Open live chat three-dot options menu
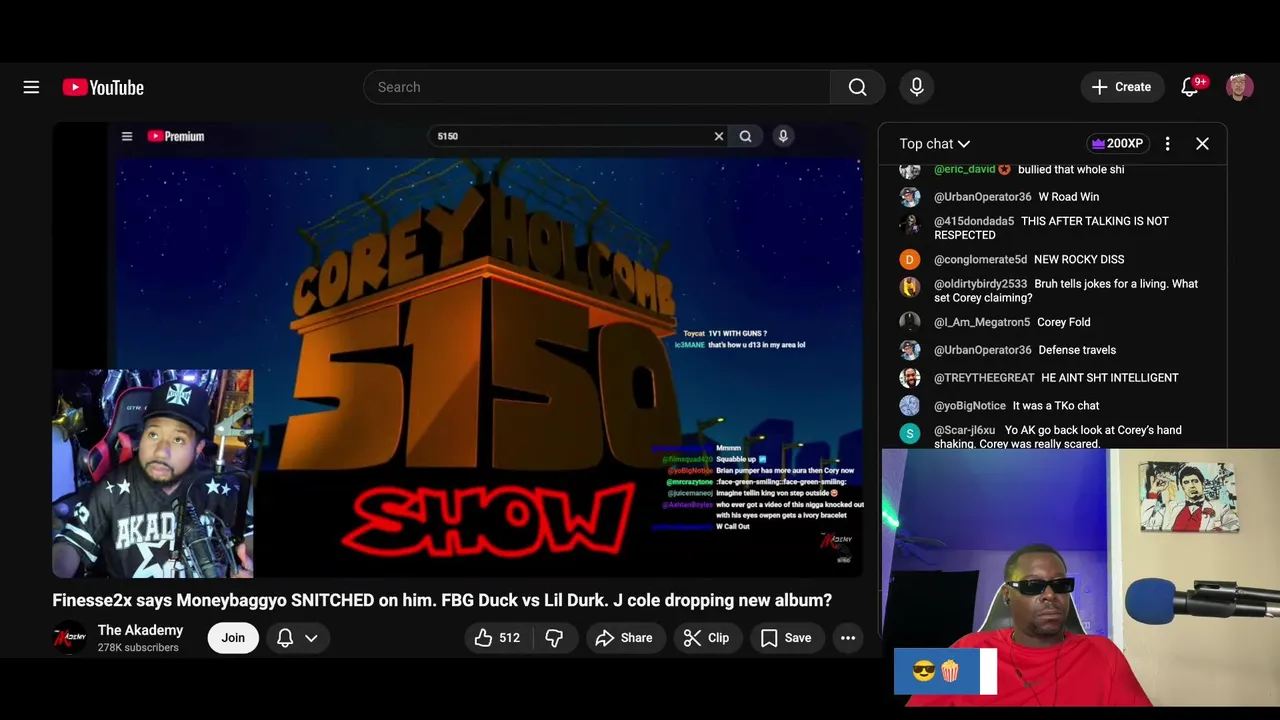 (1167, 144)
